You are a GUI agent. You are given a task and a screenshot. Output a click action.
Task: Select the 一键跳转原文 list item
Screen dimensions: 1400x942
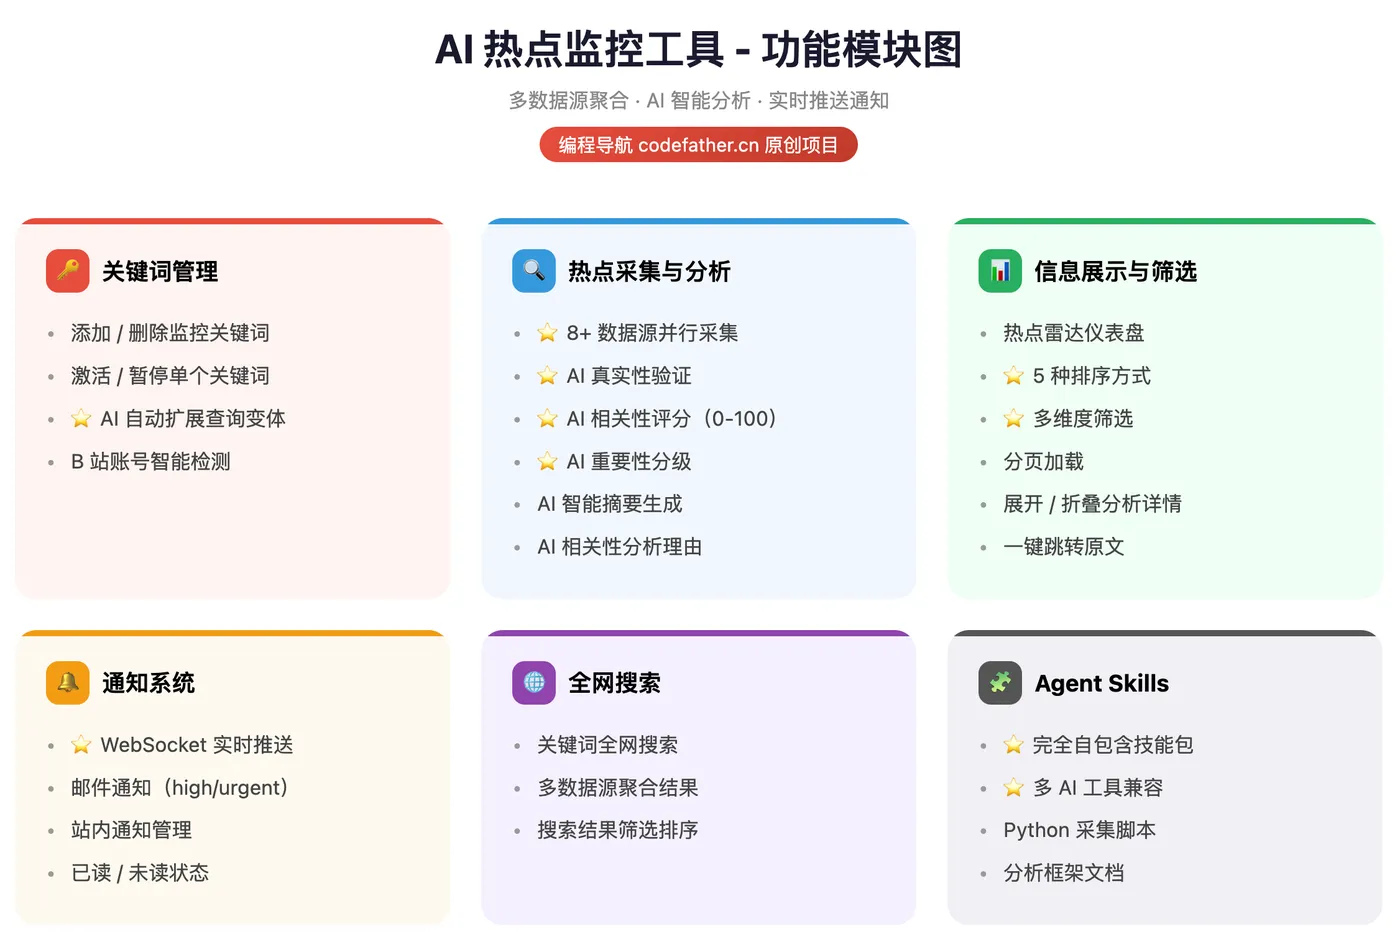[x=1064, y=547]
